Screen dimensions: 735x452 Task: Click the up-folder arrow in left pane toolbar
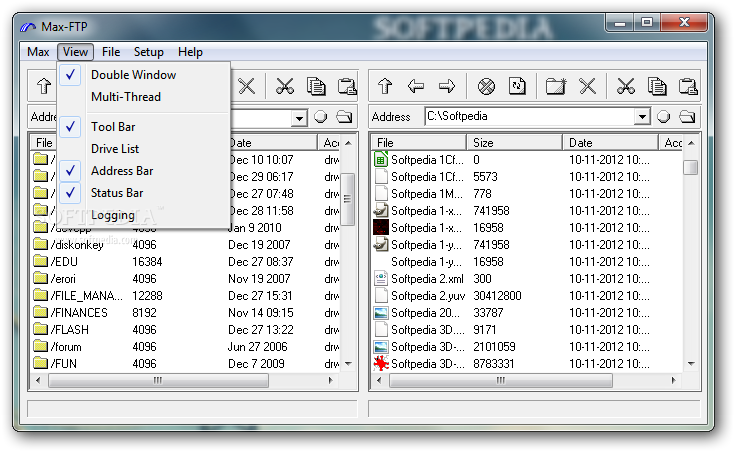point(44,86)
